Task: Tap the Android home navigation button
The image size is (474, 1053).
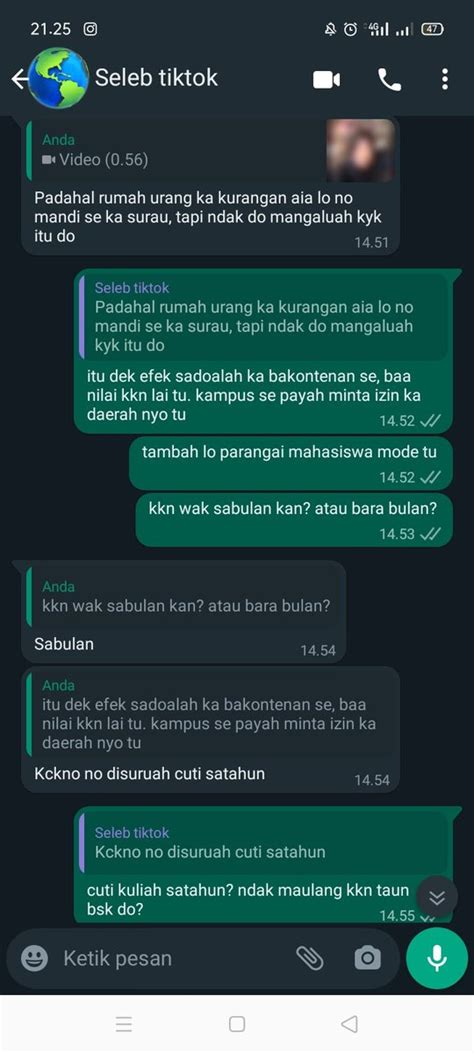Action: pyautogui.click(x=237, y=1024)
